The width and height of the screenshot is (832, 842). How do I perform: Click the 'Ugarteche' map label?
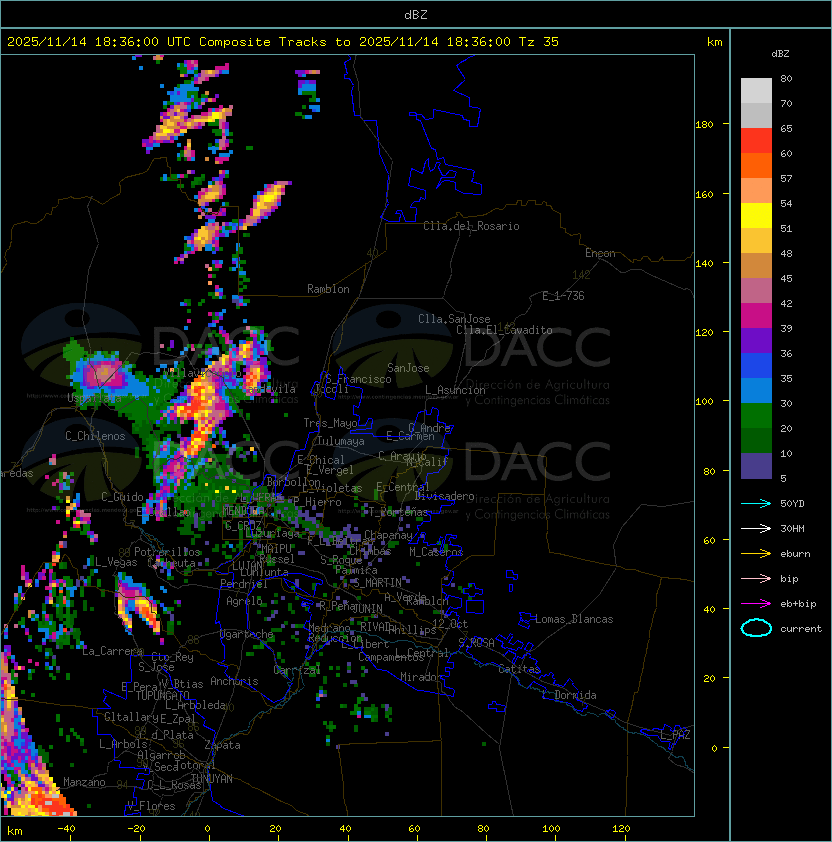coord(247,634)
